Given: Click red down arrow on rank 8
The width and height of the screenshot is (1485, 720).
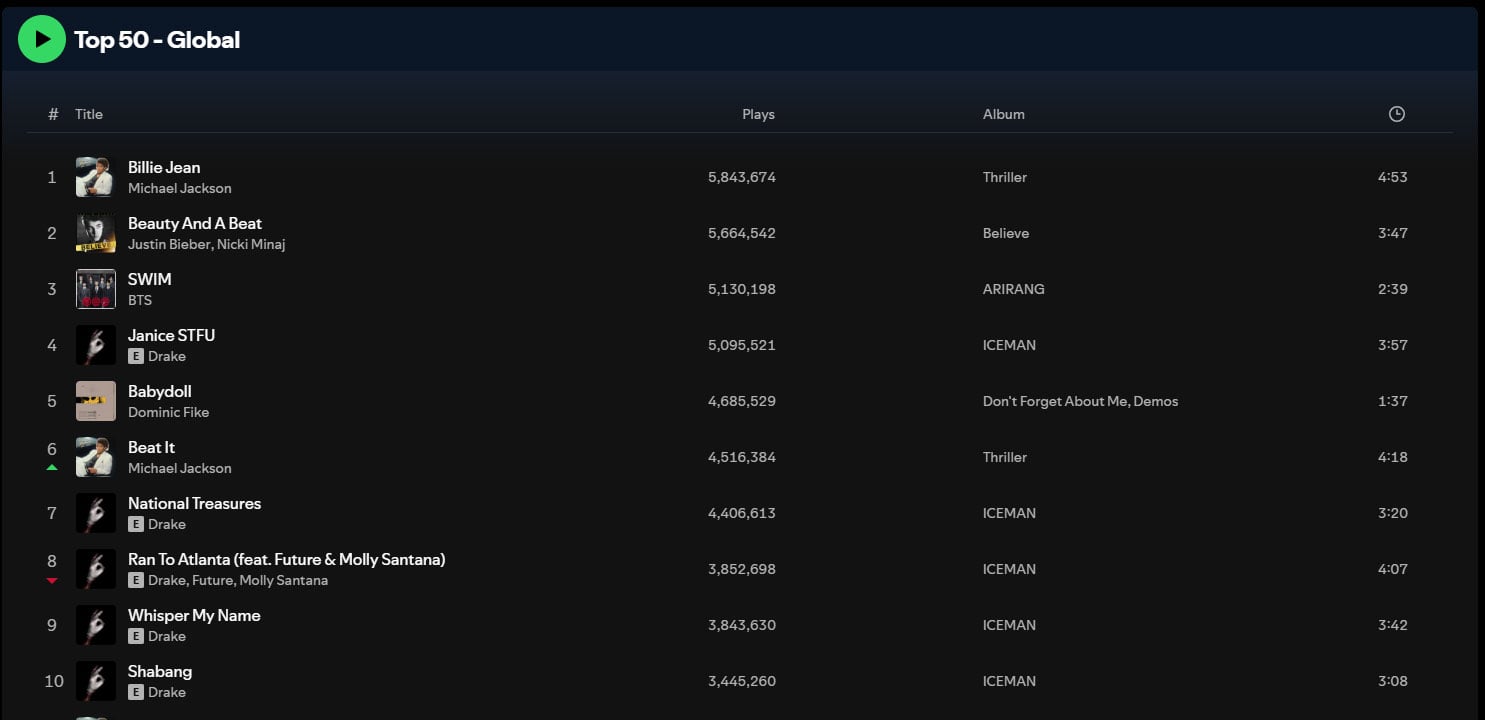Looking at the screenshot, I should tap(52, 580).
